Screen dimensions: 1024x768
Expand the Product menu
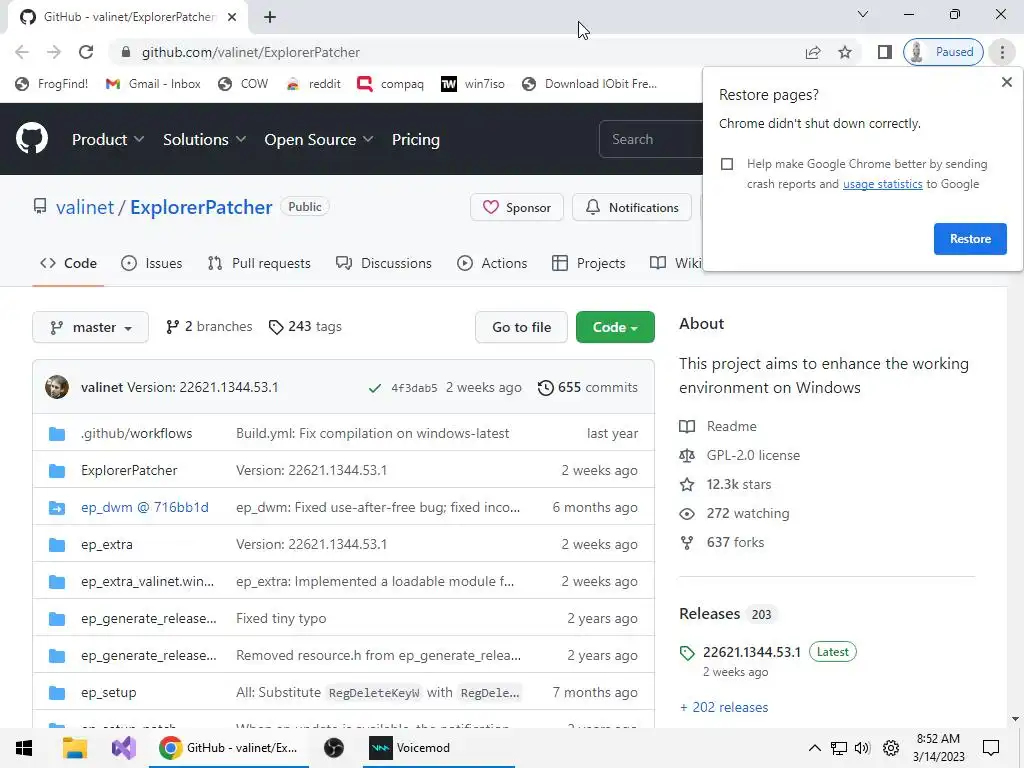pyautogui.click(x=108, y=139)
